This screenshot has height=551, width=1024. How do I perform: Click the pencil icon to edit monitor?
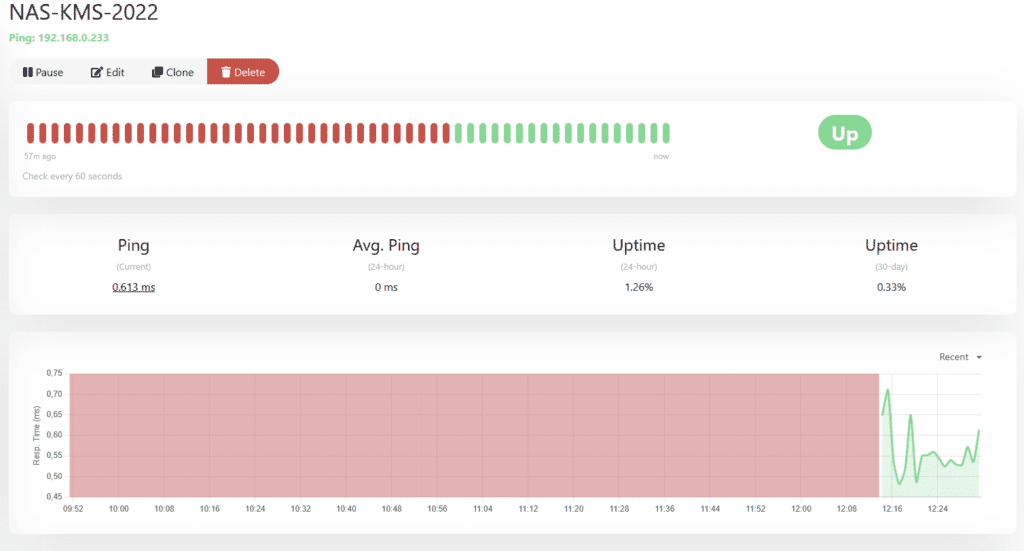[x=97, y=73]
